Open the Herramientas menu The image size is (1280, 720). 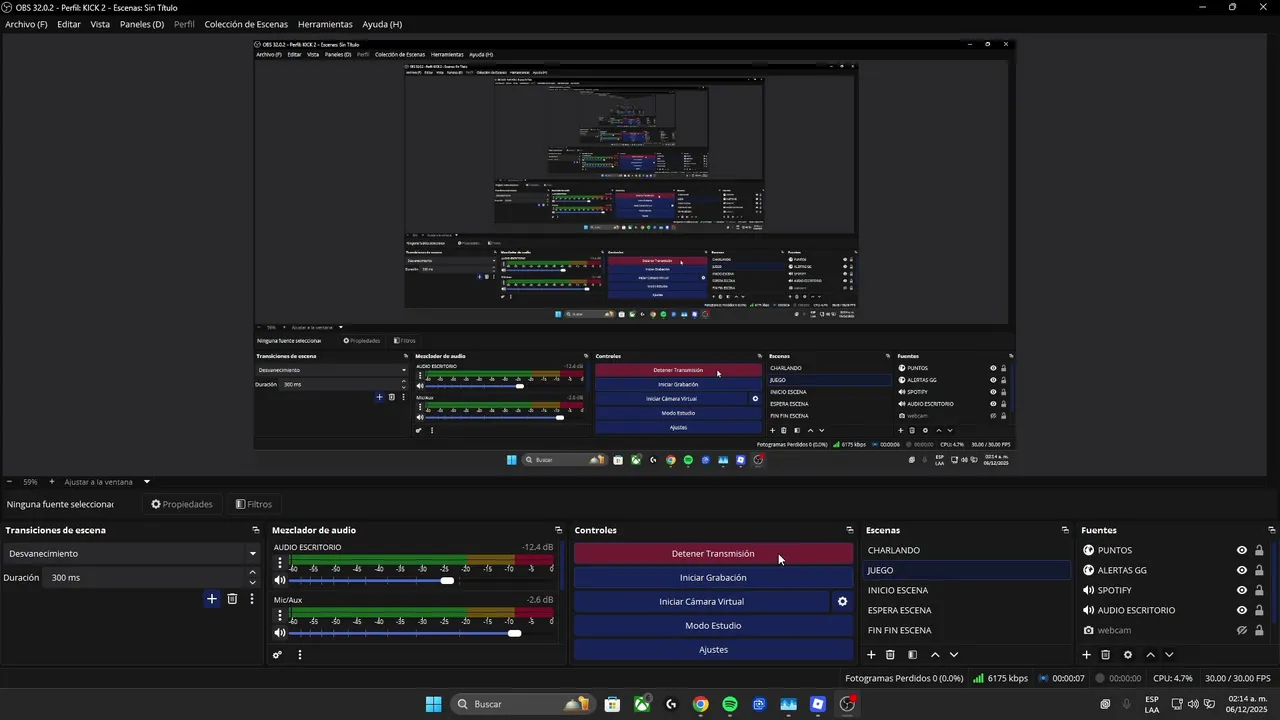pyautogui.click(x=325, y=24)
